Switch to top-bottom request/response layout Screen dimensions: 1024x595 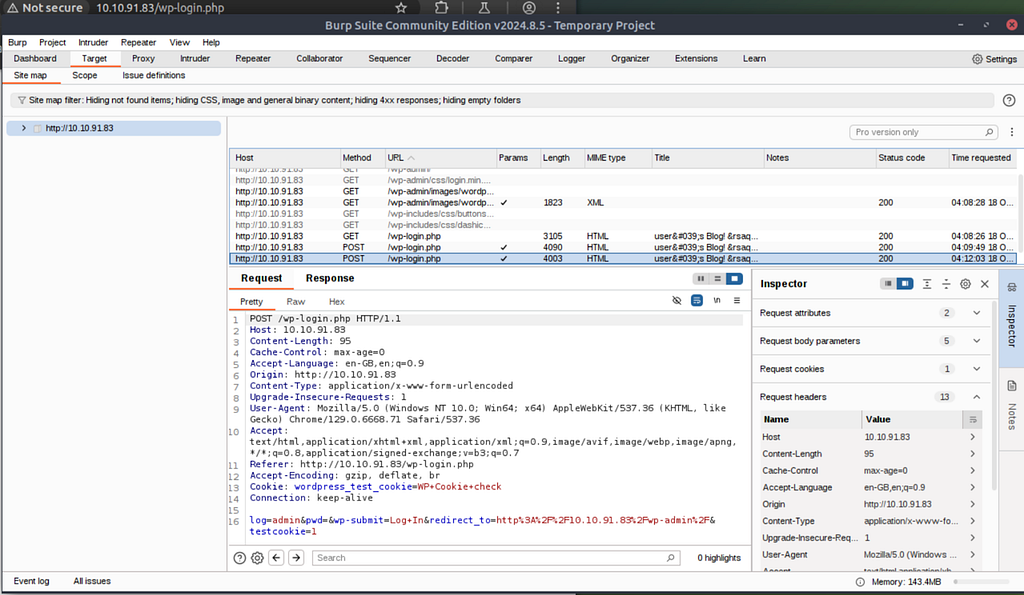point(717,279)
